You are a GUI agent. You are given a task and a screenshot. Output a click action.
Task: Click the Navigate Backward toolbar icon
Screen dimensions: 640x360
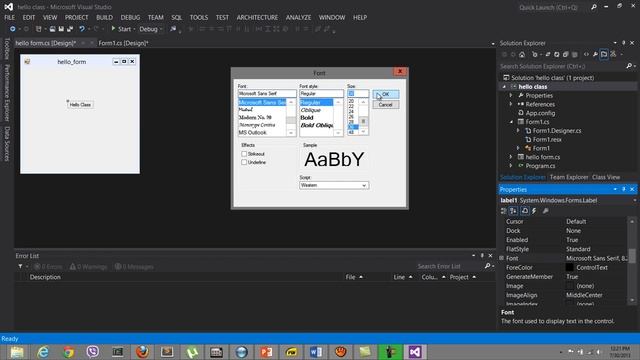[x=13, y=29]
